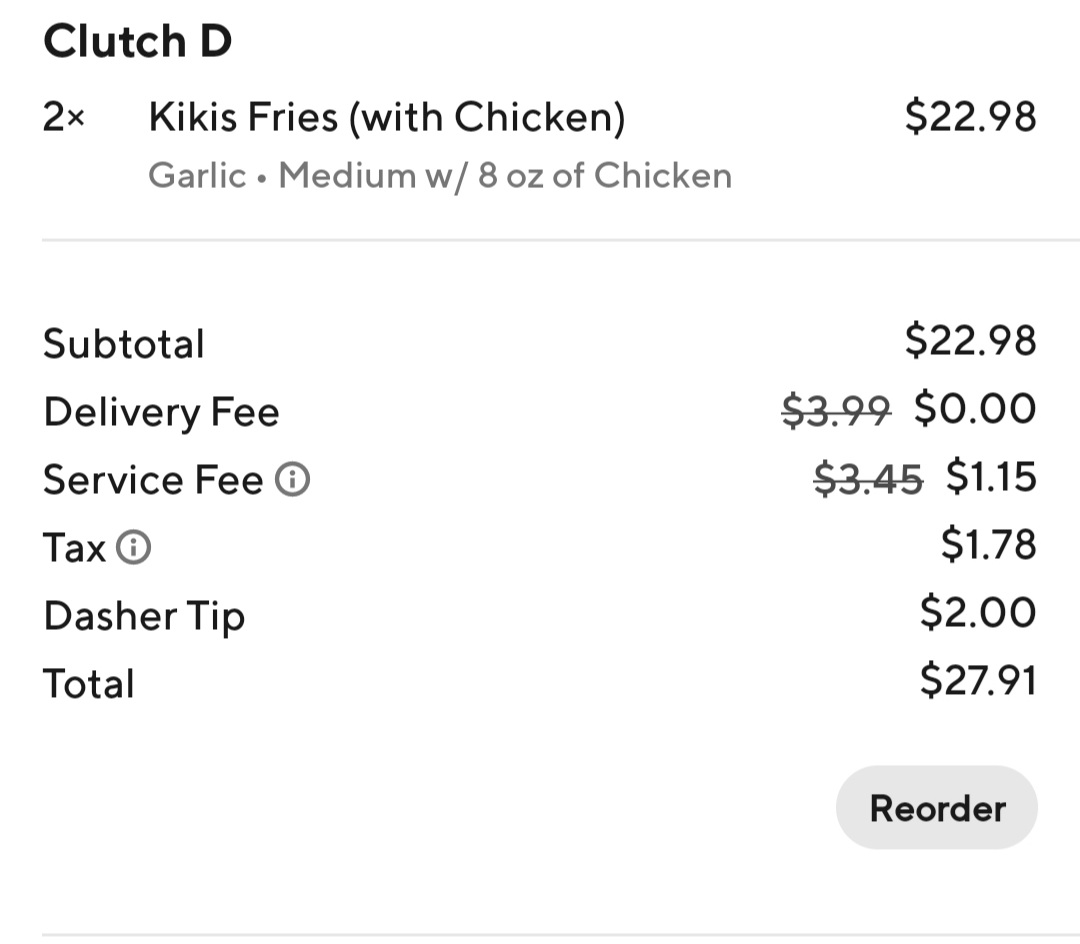Click the $1.78 tax amount
The height and width of the screenshot is (944, 1080).
988,545
